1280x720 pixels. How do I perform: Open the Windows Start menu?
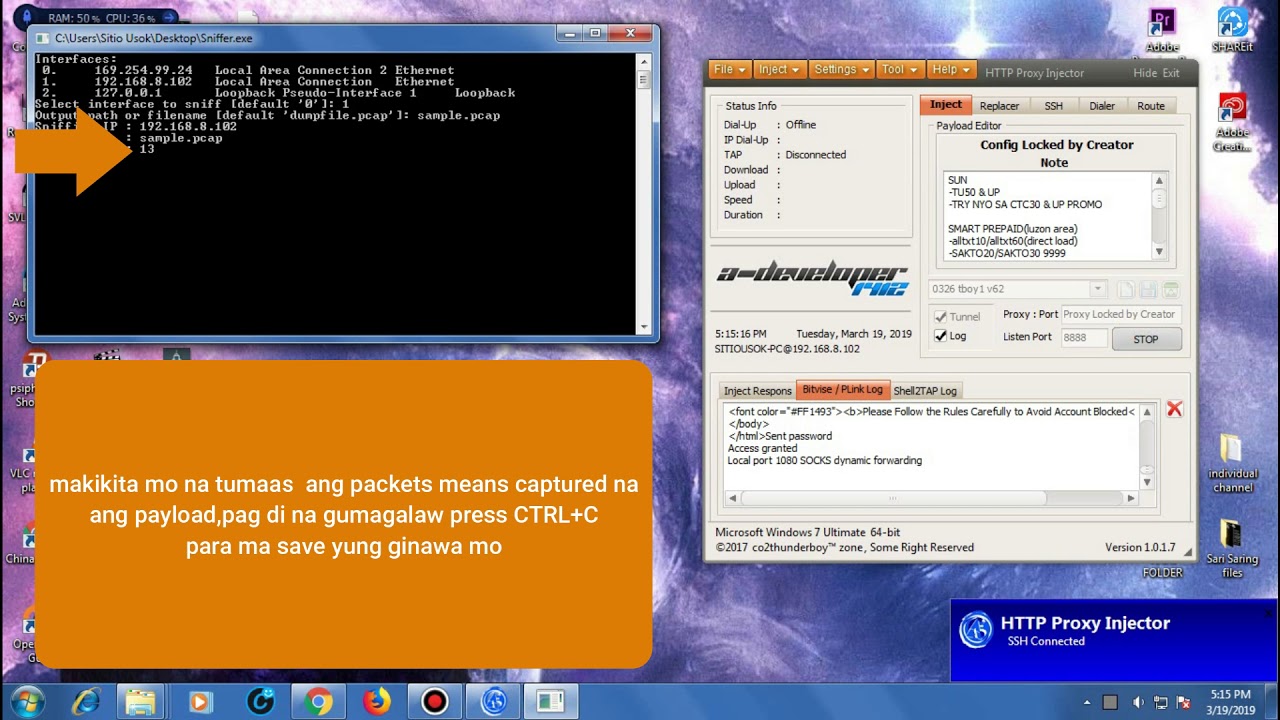click(27, 701)
